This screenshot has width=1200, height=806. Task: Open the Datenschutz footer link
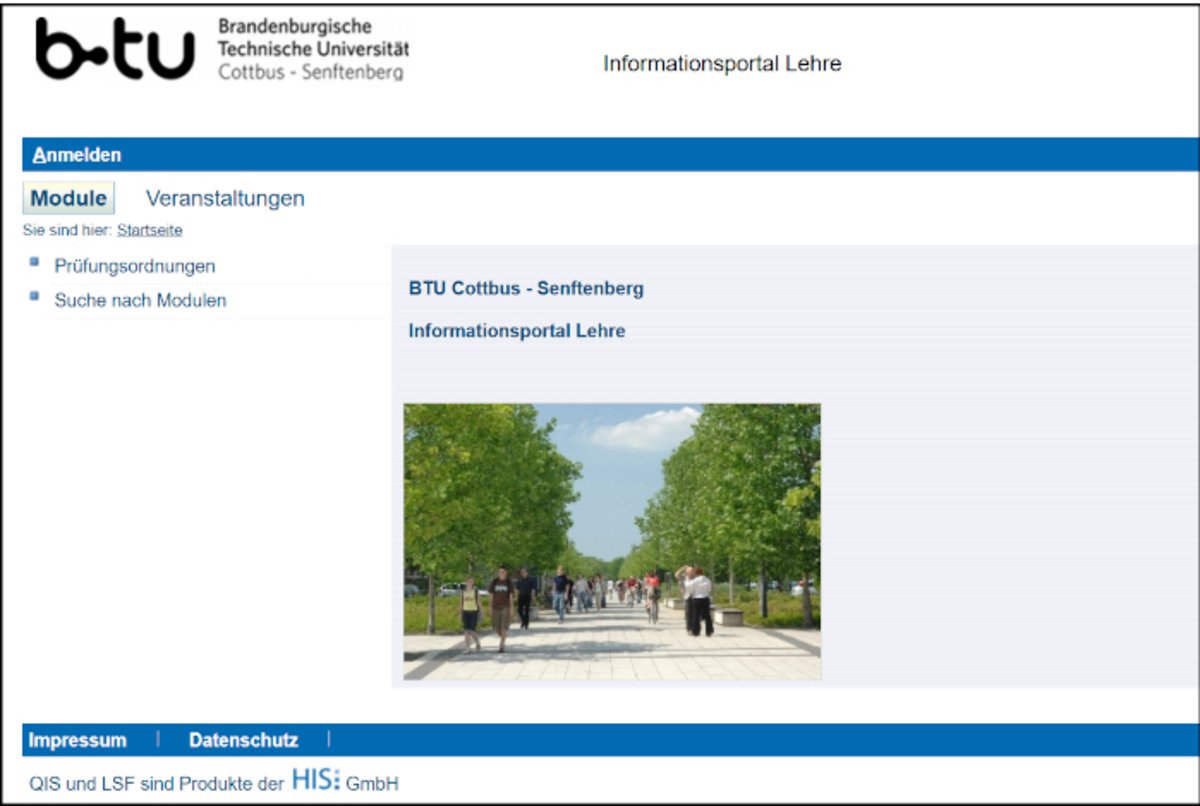[243, 741]
